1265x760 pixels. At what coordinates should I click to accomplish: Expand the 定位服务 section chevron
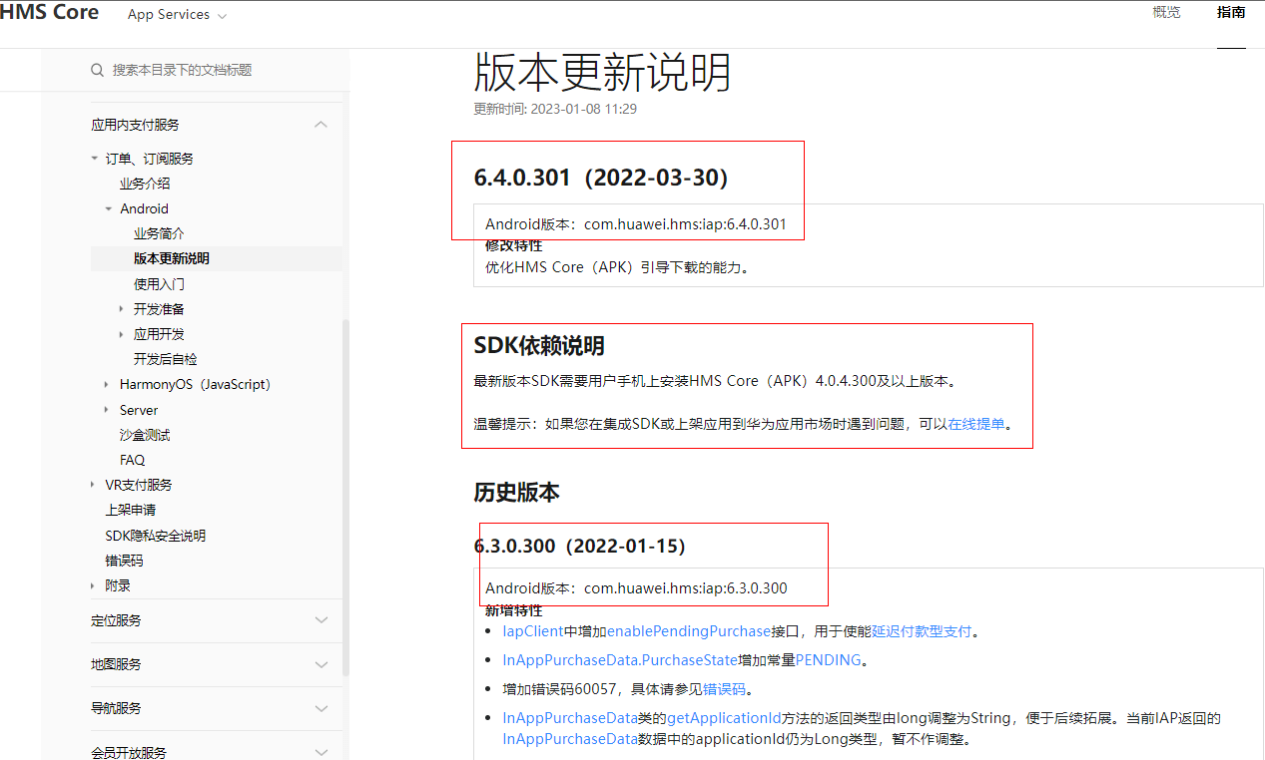[x=321, y=621]
